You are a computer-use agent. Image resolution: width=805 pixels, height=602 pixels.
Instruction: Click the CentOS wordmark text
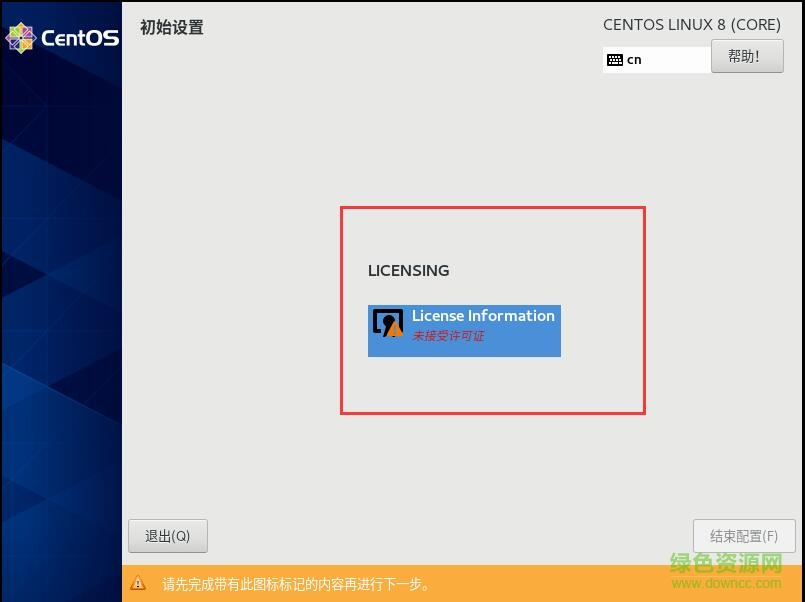(80, 39)
